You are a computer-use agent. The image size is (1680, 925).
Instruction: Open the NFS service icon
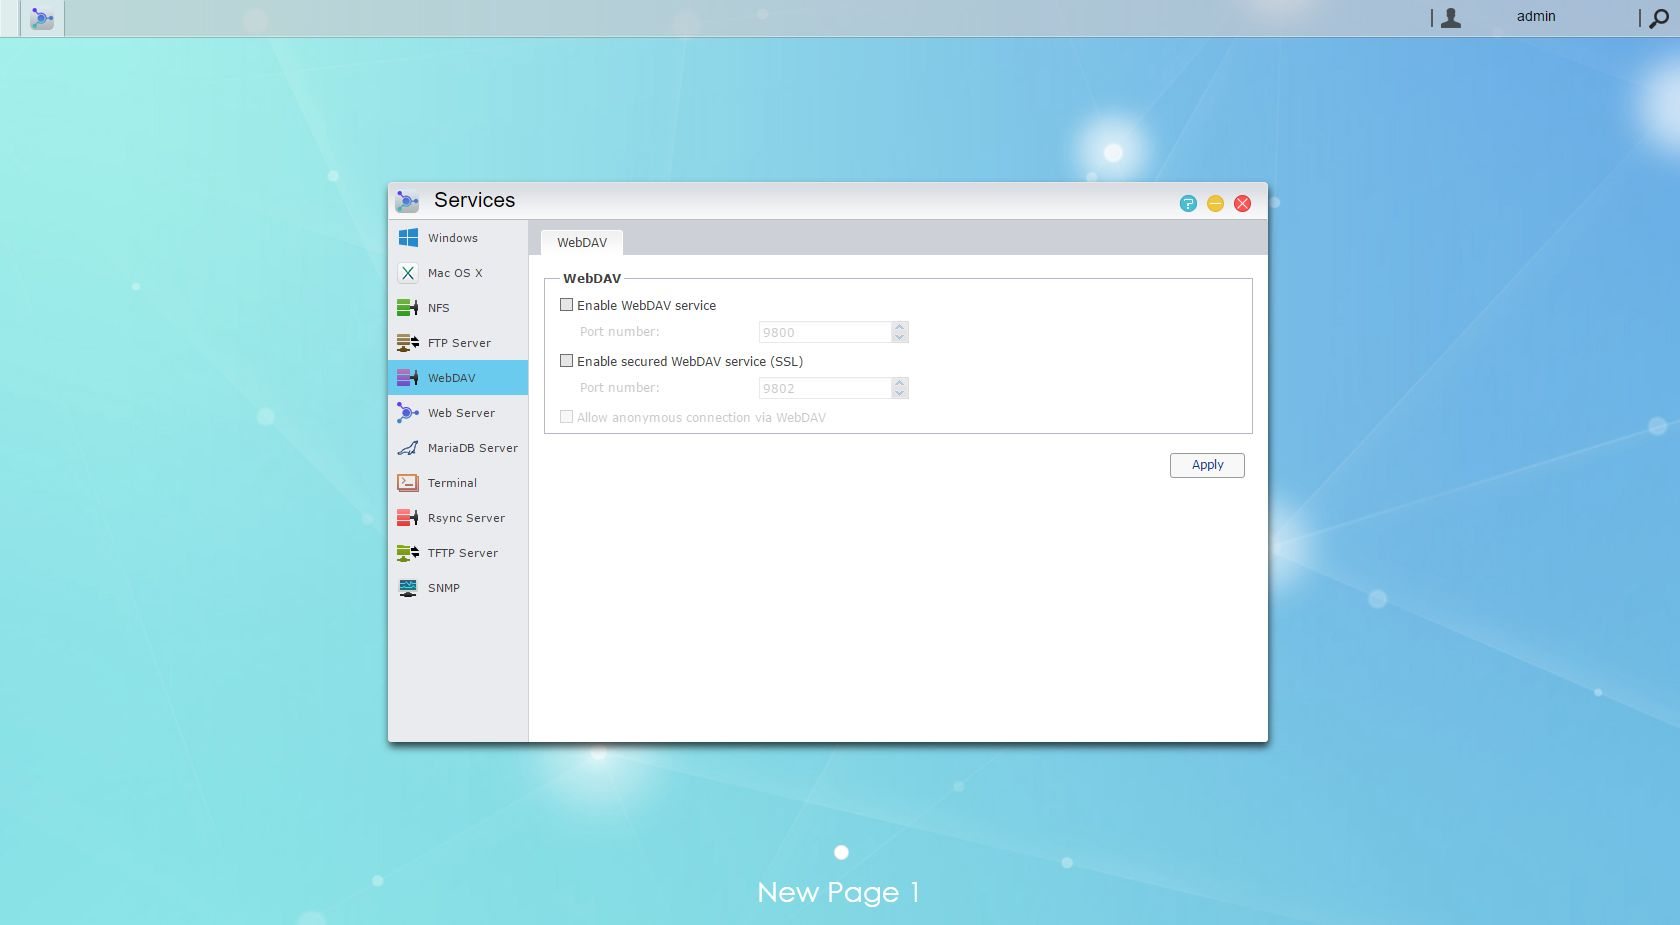point(408,308)
